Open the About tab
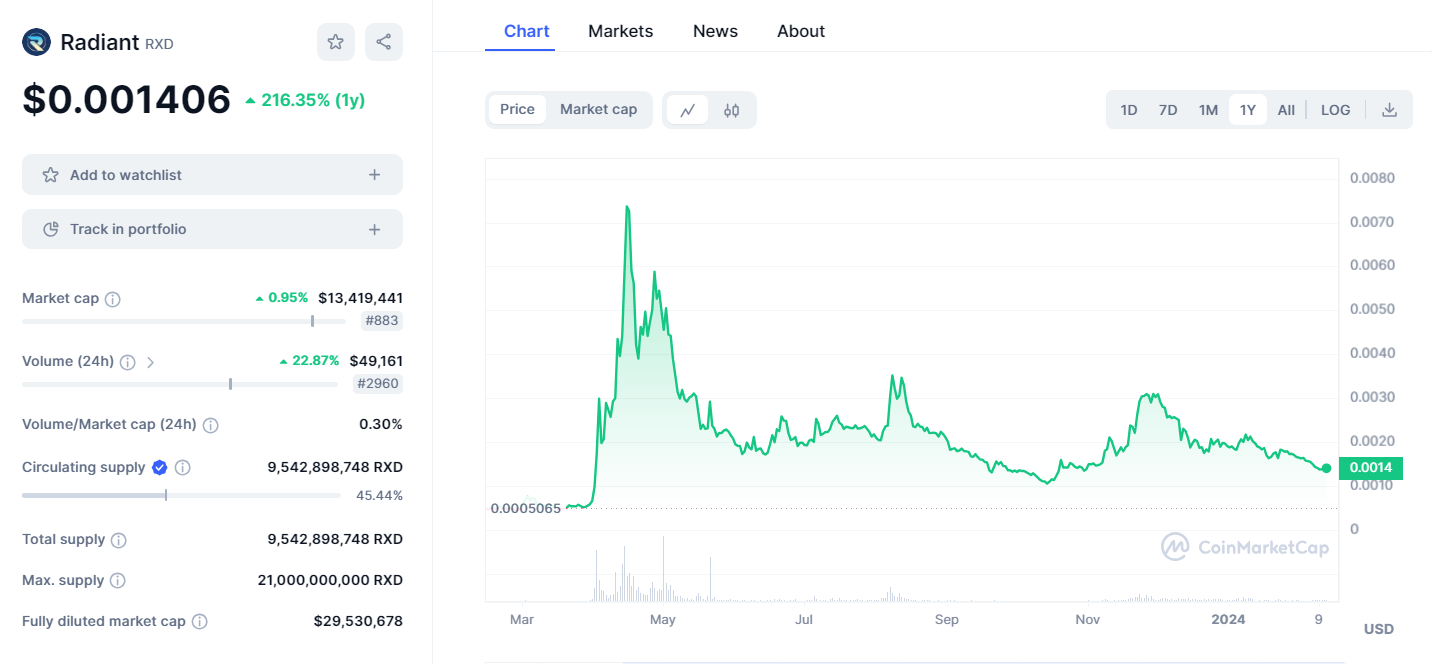Screen dimensions: 1432x664 pos(801,31)
